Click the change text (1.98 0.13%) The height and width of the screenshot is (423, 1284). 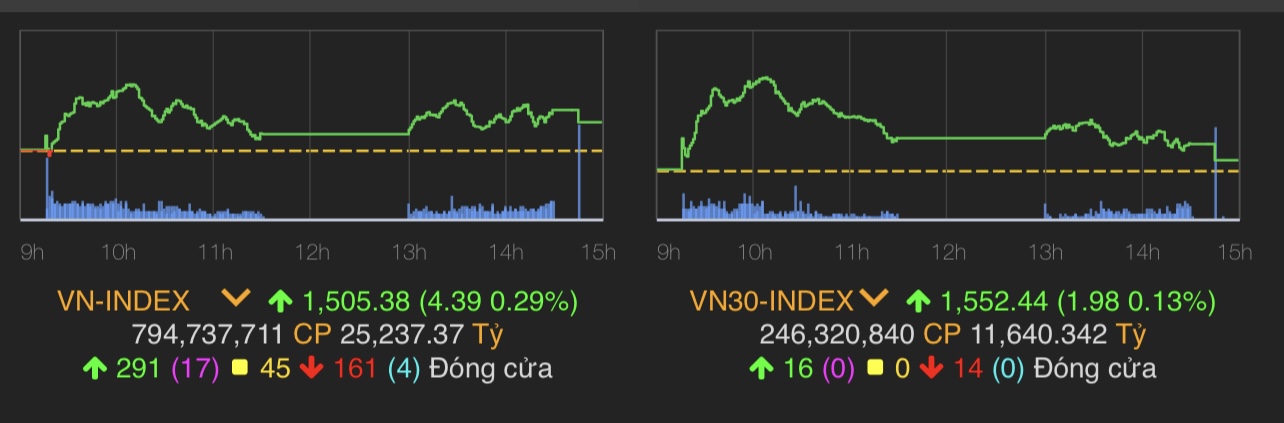pos(1135,300)
